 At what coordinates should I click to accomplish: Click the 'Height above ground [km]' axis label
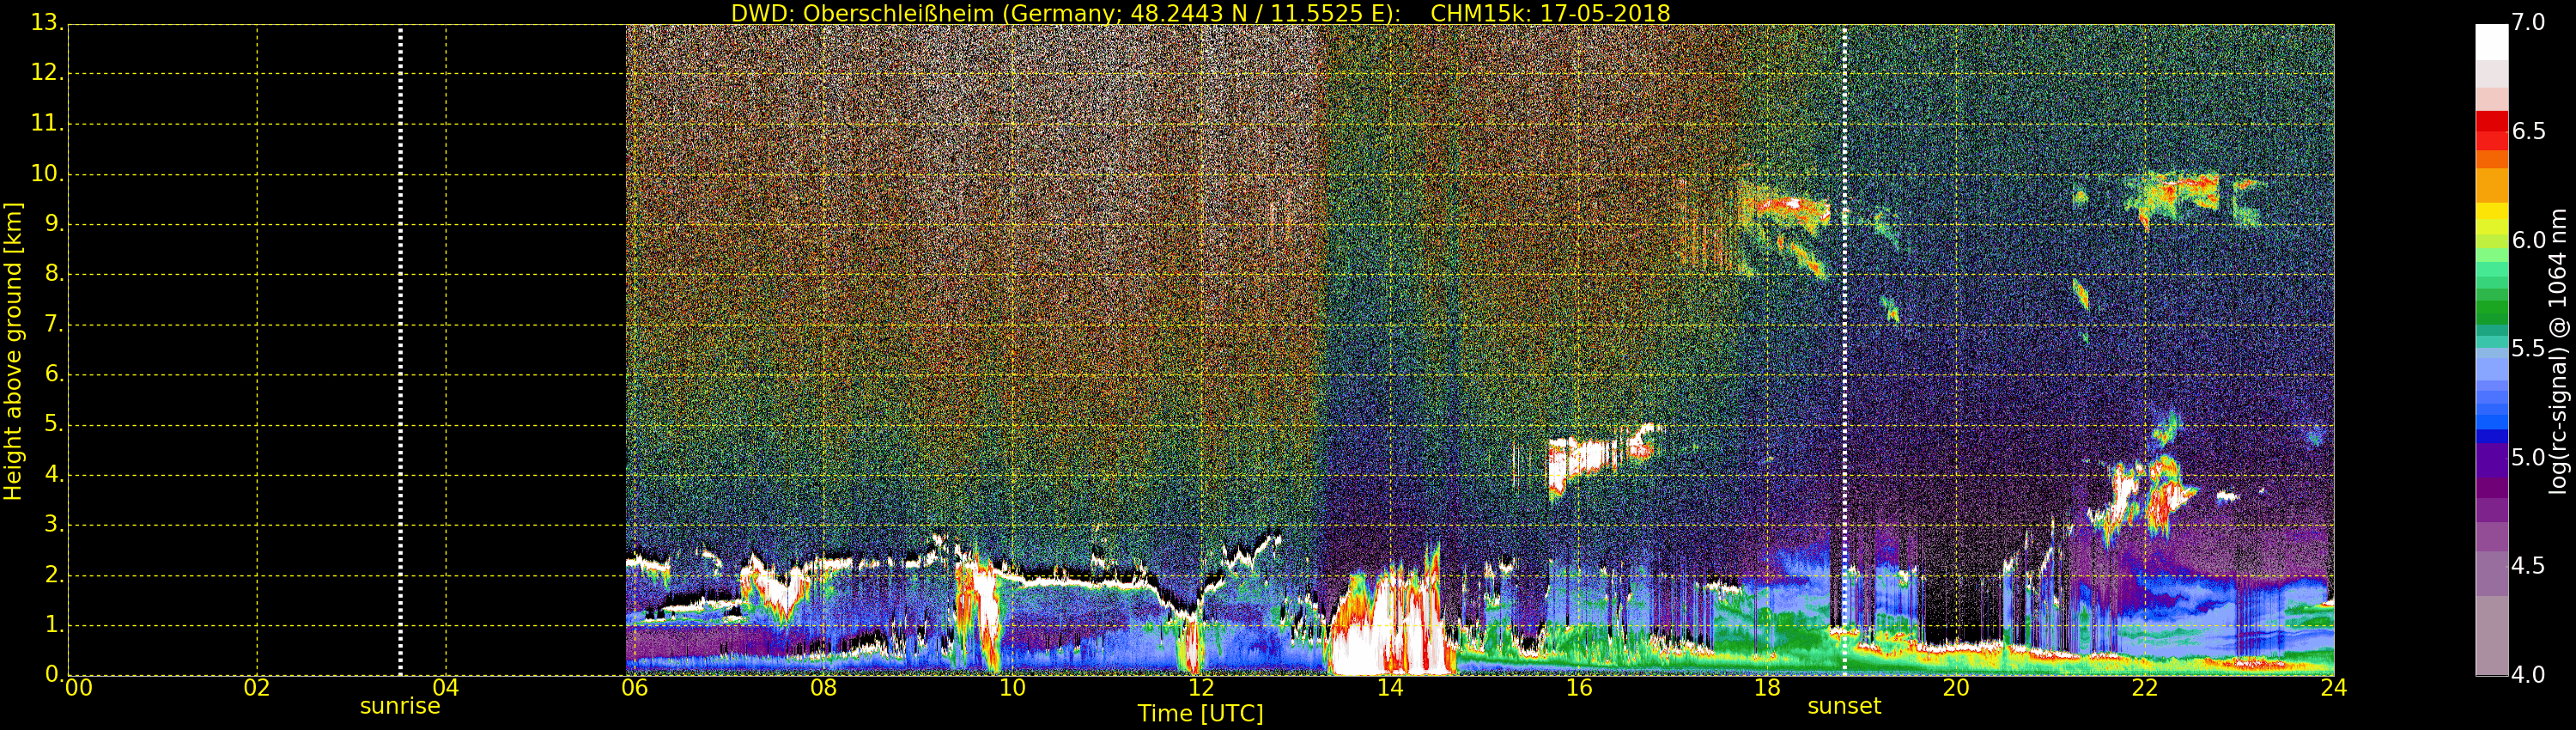pos(12,351)
